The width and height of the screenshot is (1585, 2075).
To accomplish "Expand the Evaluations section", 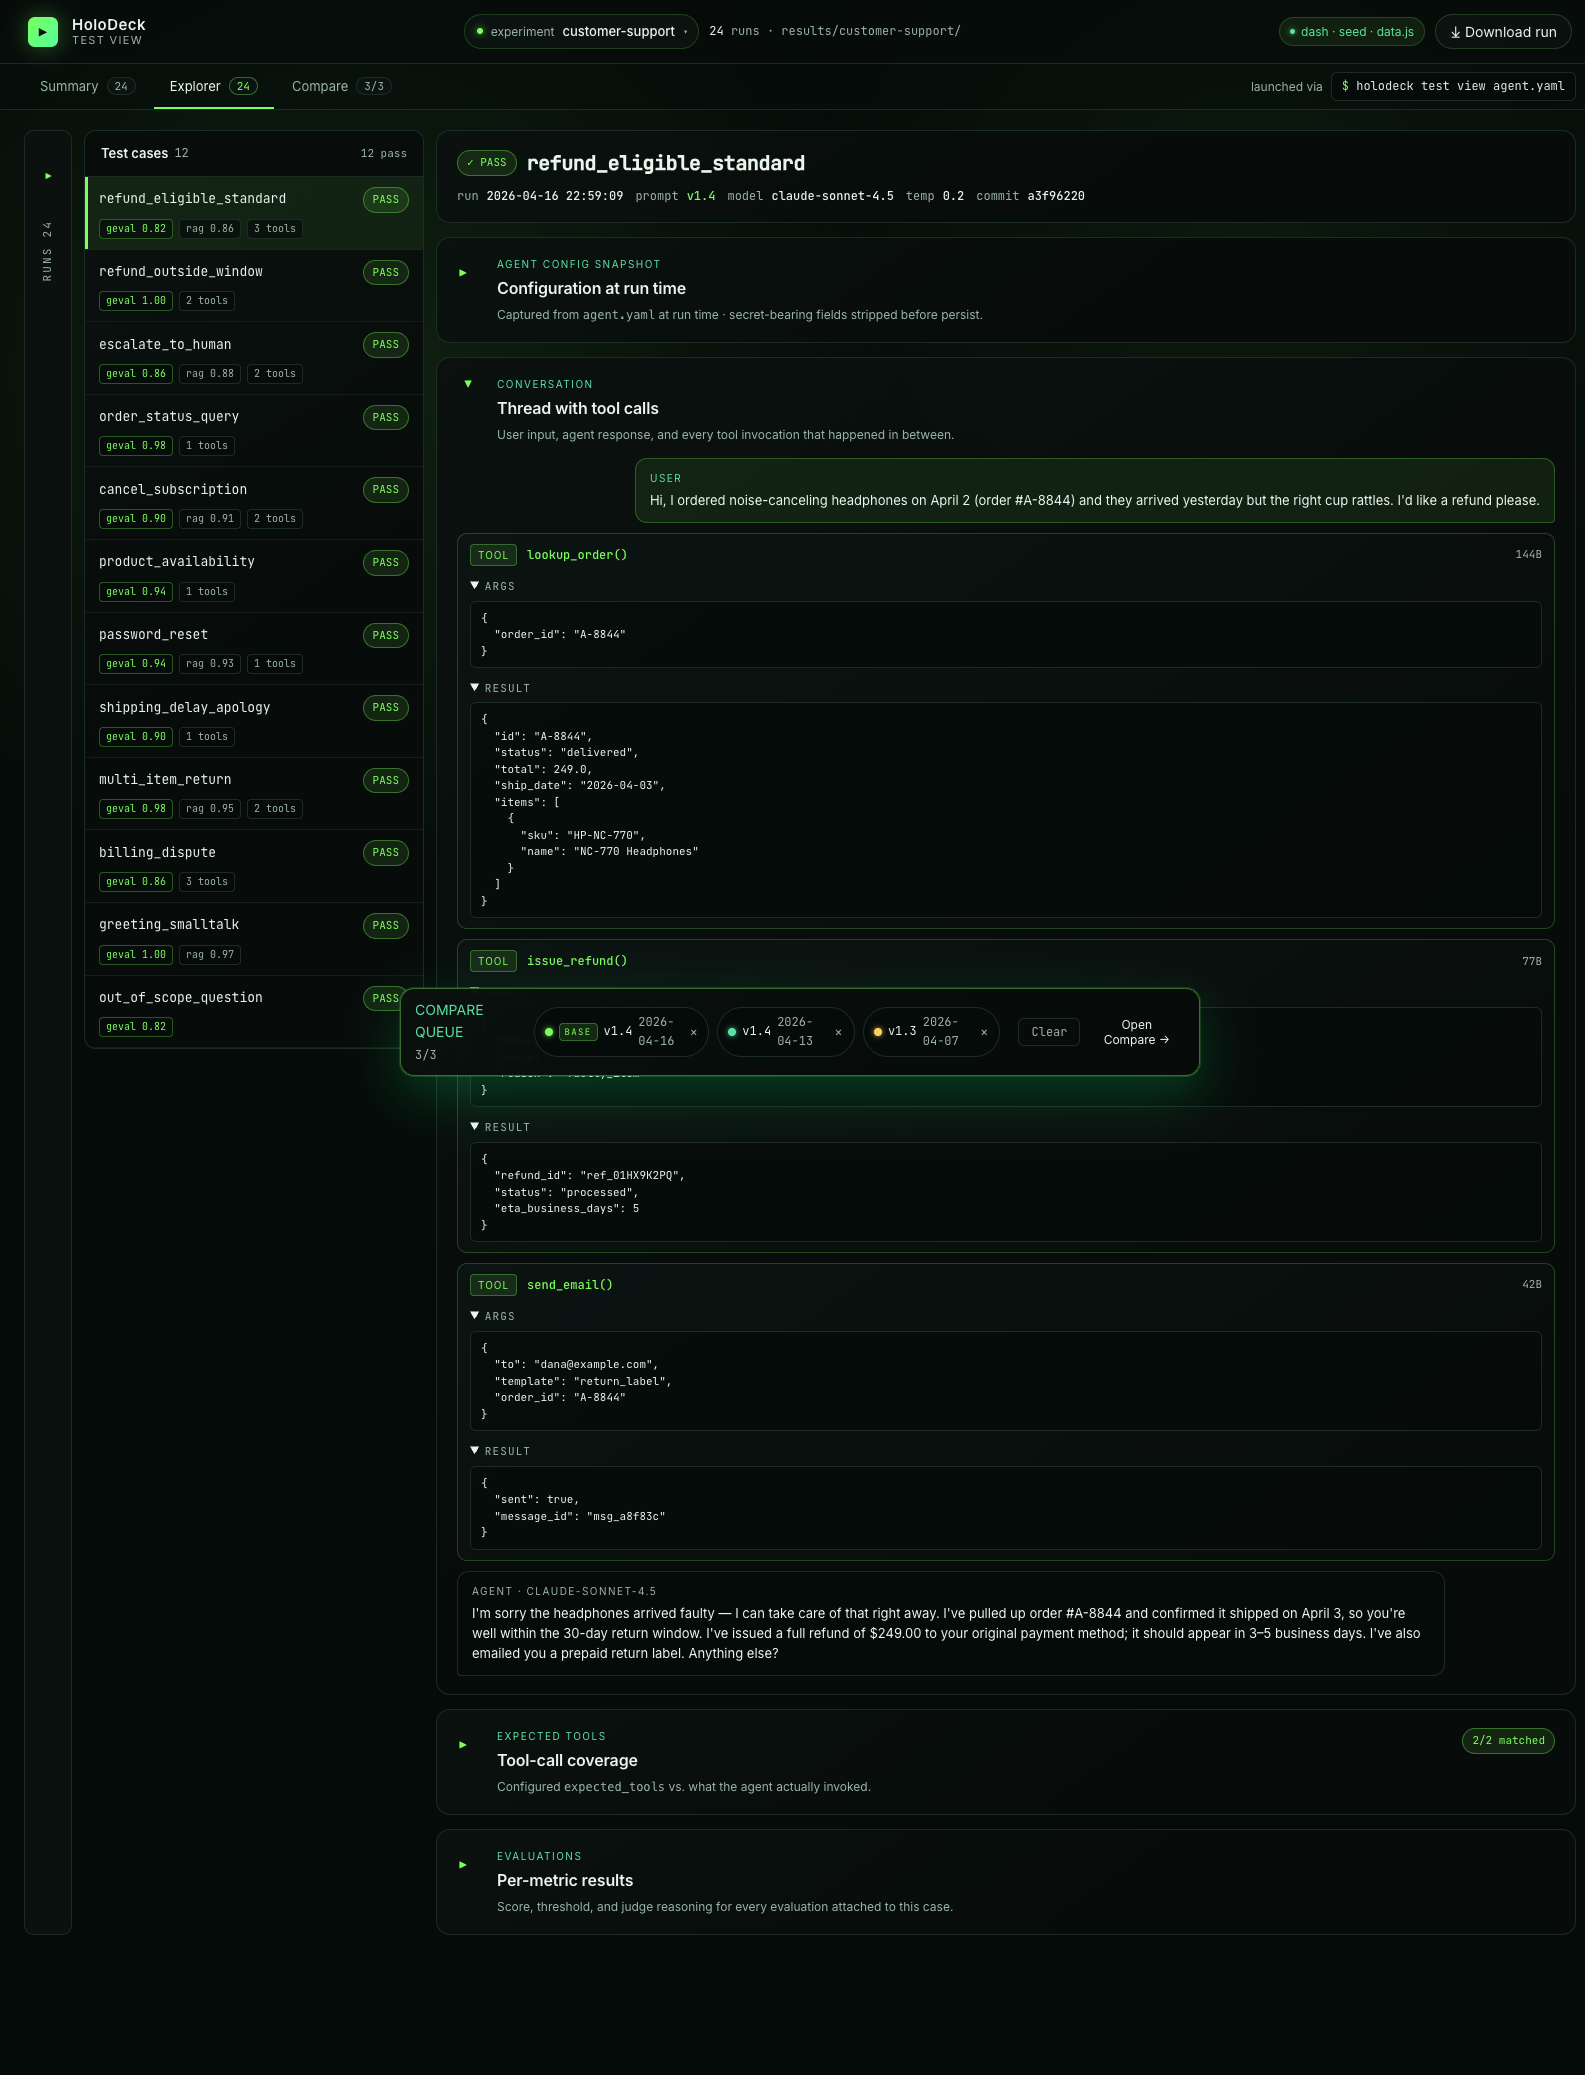I will (463, 1865).
